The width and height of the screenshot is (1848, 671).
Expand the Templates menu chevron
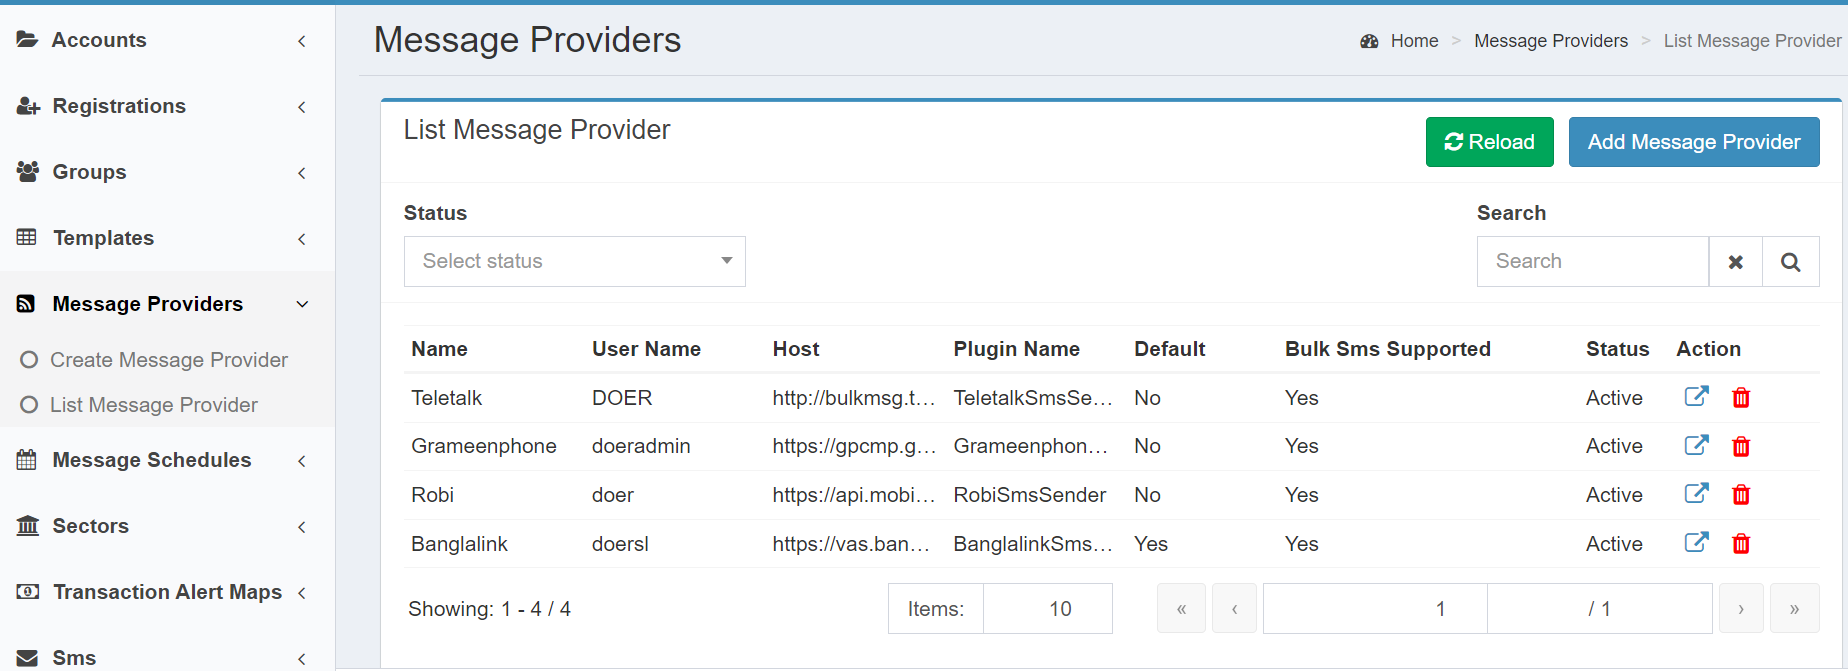(302, 239)
